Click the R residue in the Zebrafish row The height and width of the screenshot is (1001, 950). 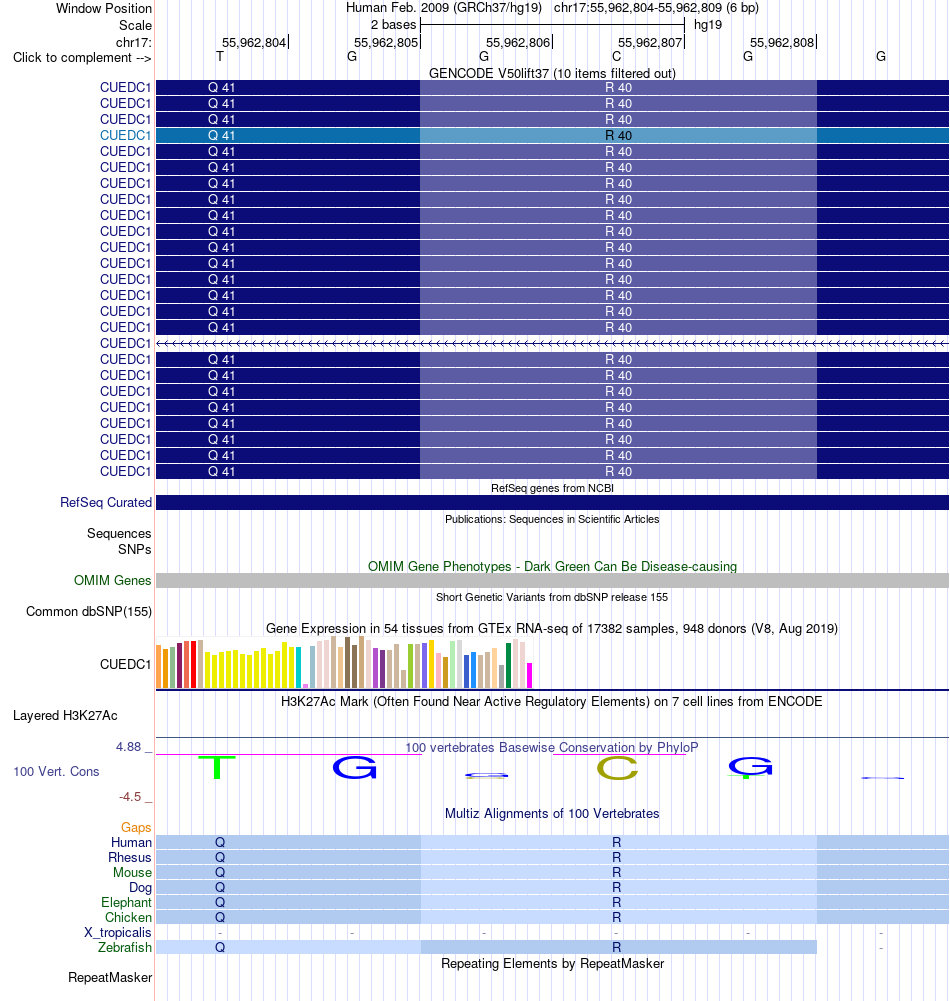616,947
